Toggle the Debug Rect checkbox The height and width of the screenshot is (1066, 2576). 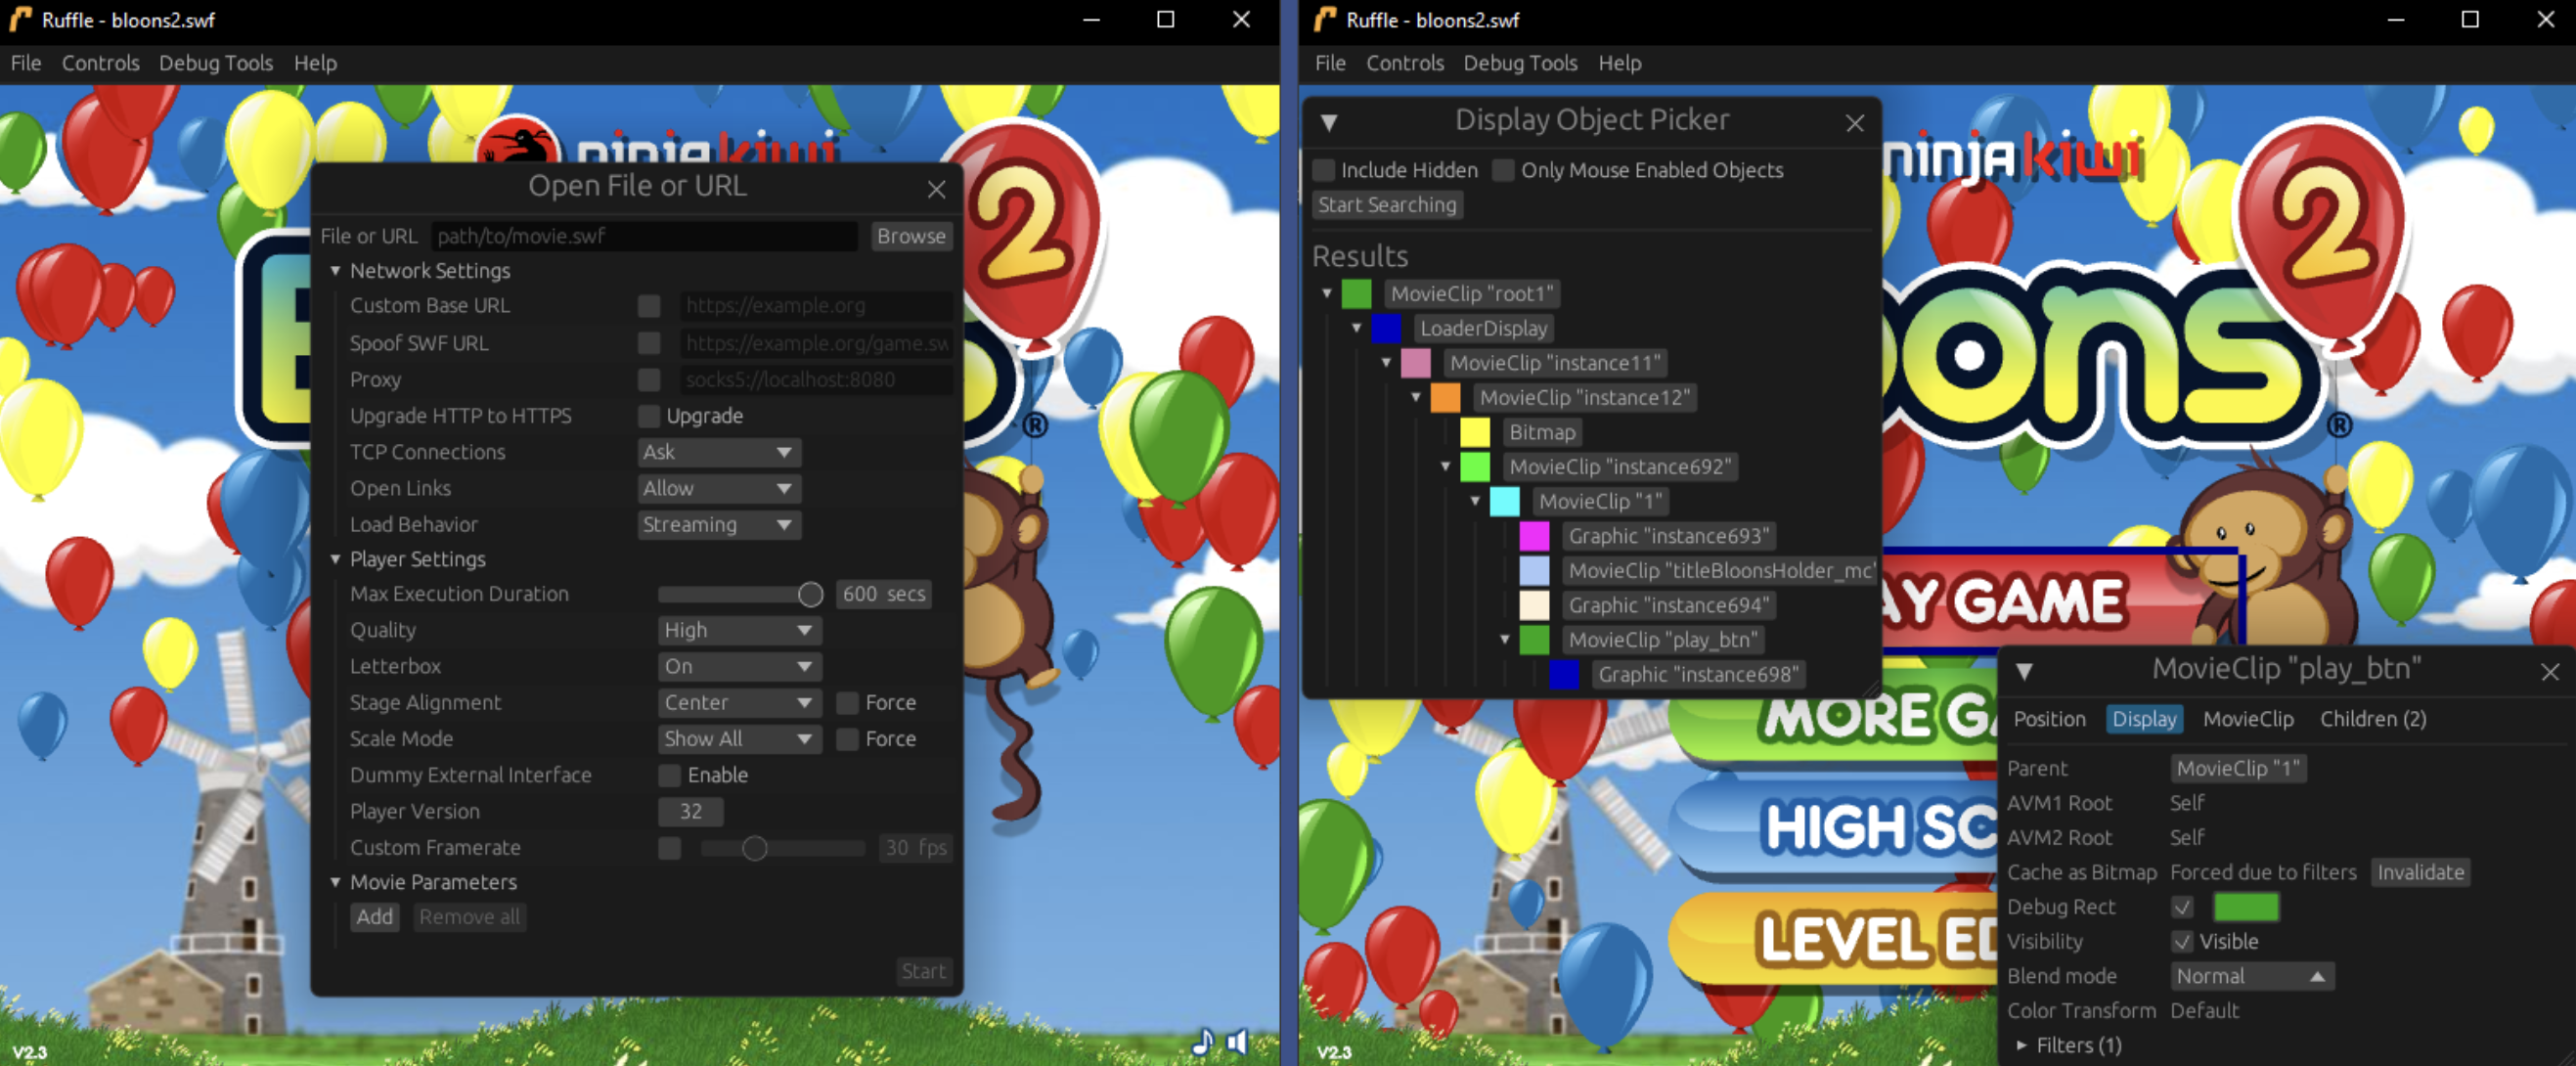[2182, 907]
